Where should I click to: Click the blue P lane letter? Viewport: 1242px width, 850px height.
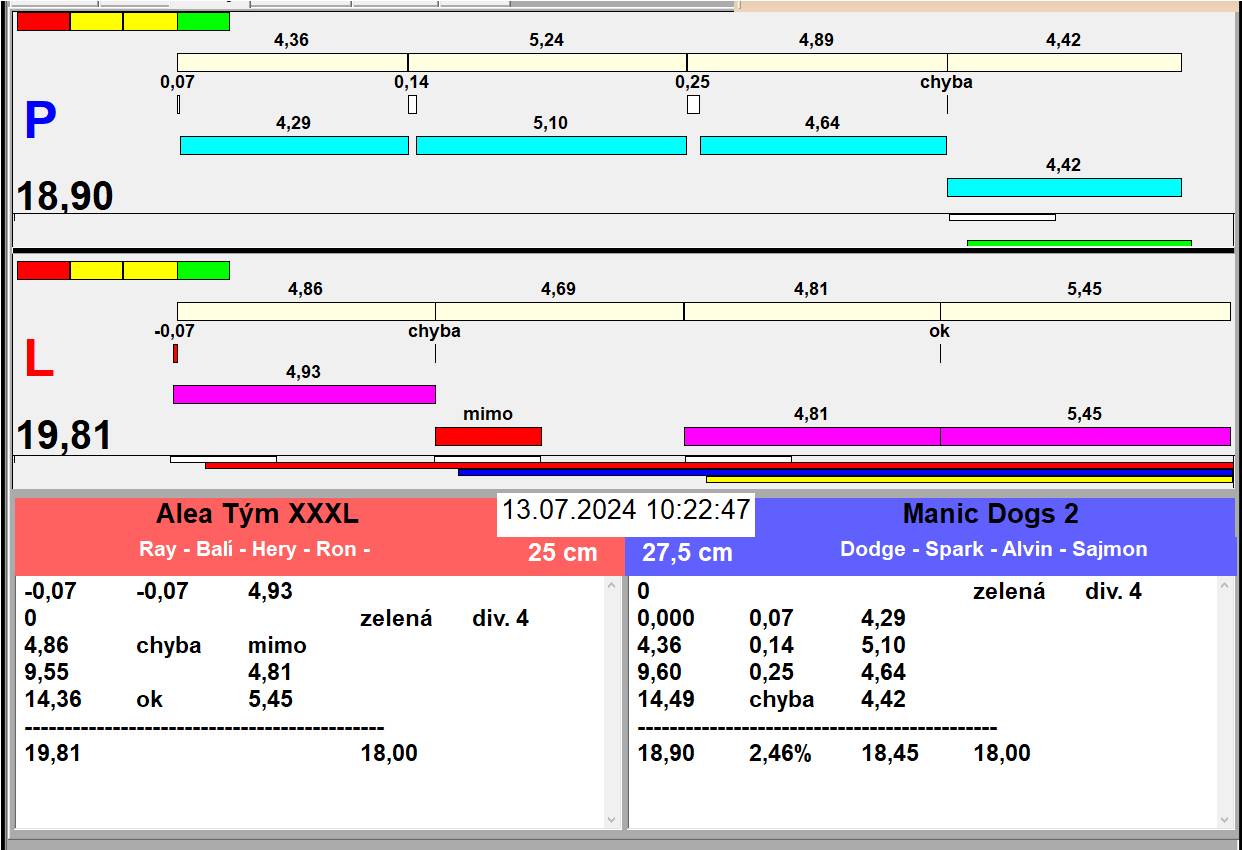(40, 122)
